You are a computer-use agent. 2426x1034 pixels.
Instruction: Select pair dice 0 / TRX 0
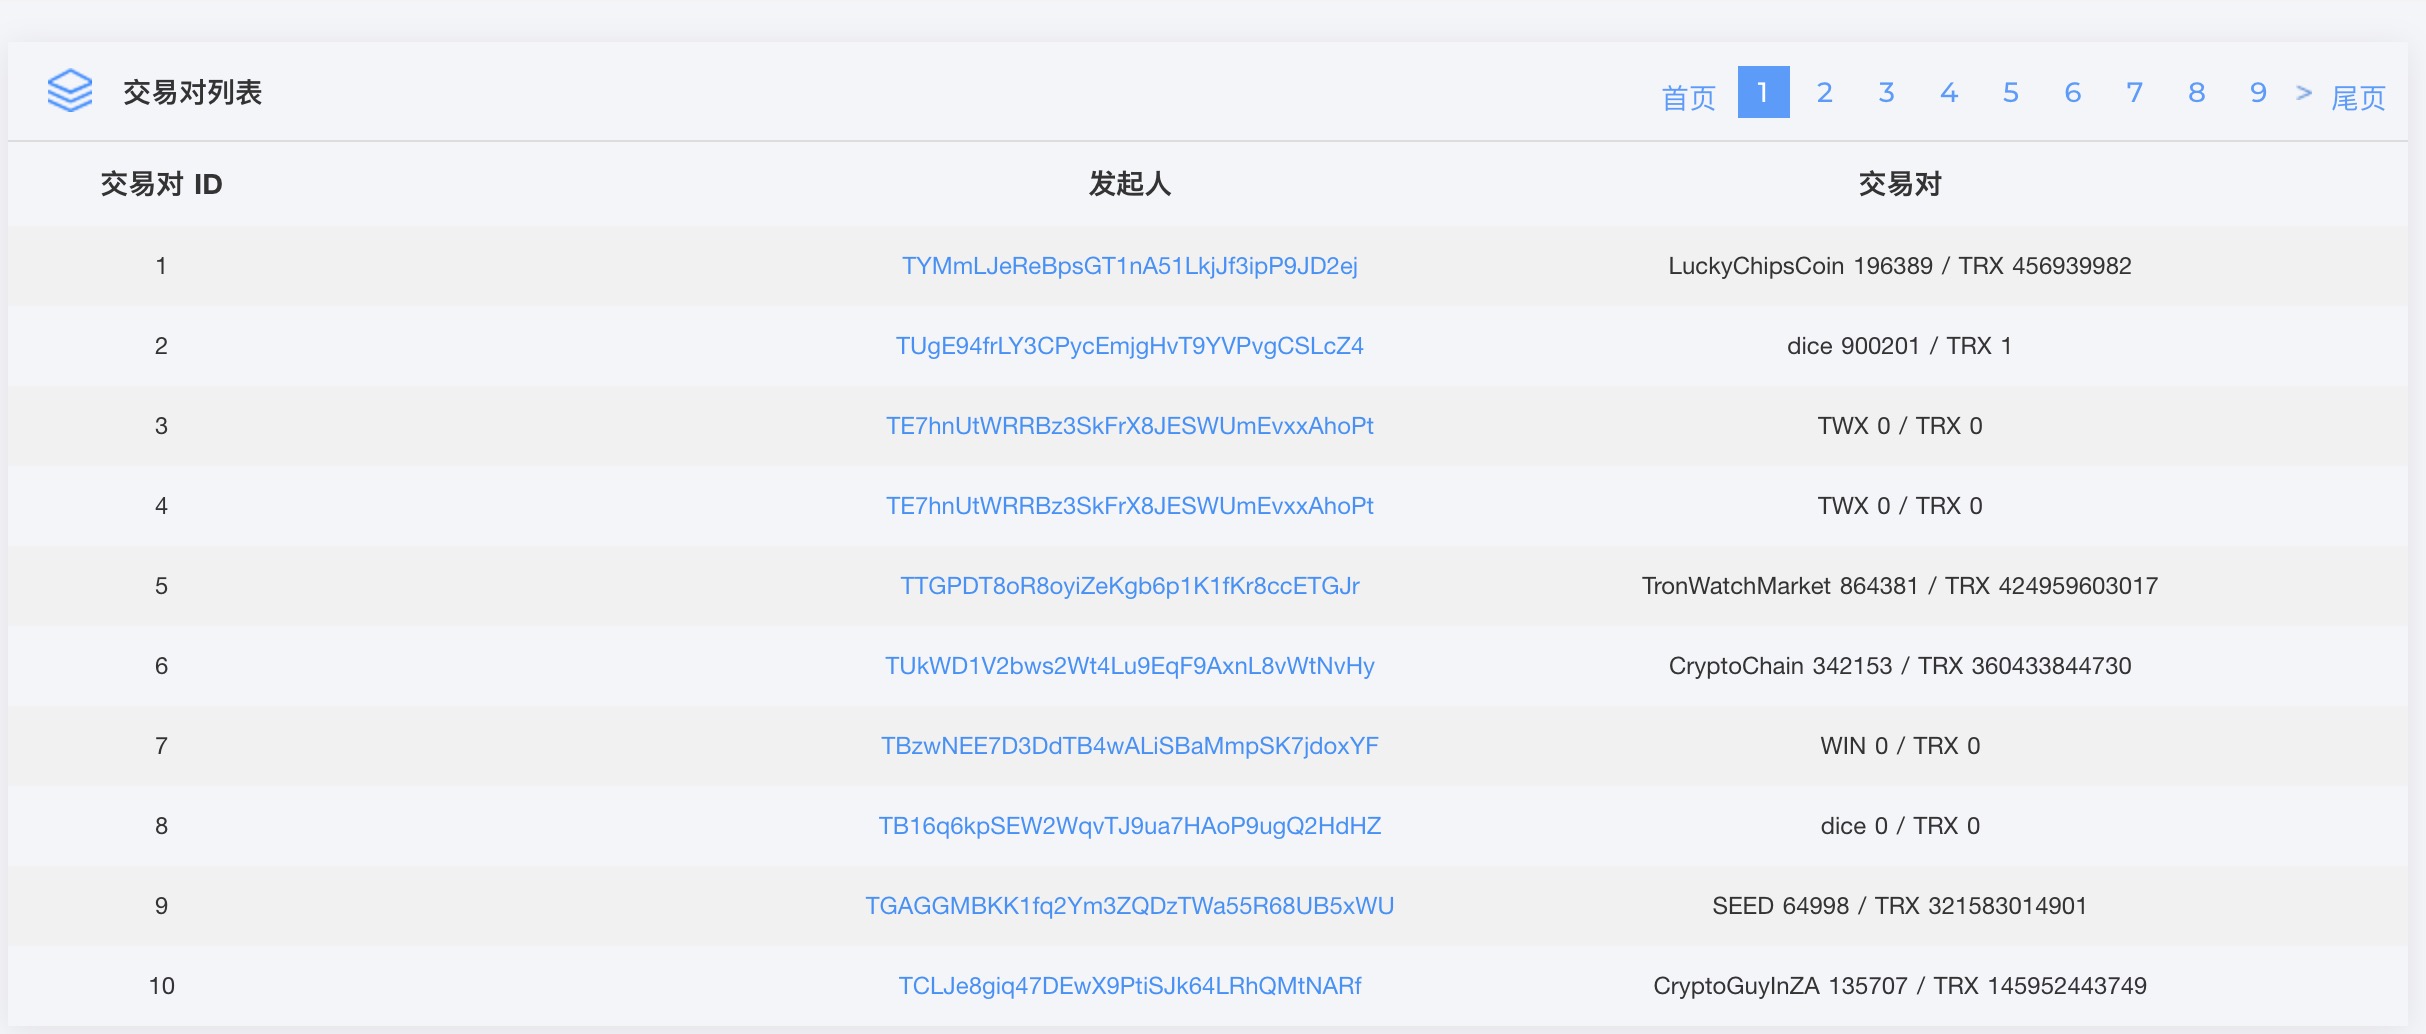pyautogui.click(x=1900, y=826)
